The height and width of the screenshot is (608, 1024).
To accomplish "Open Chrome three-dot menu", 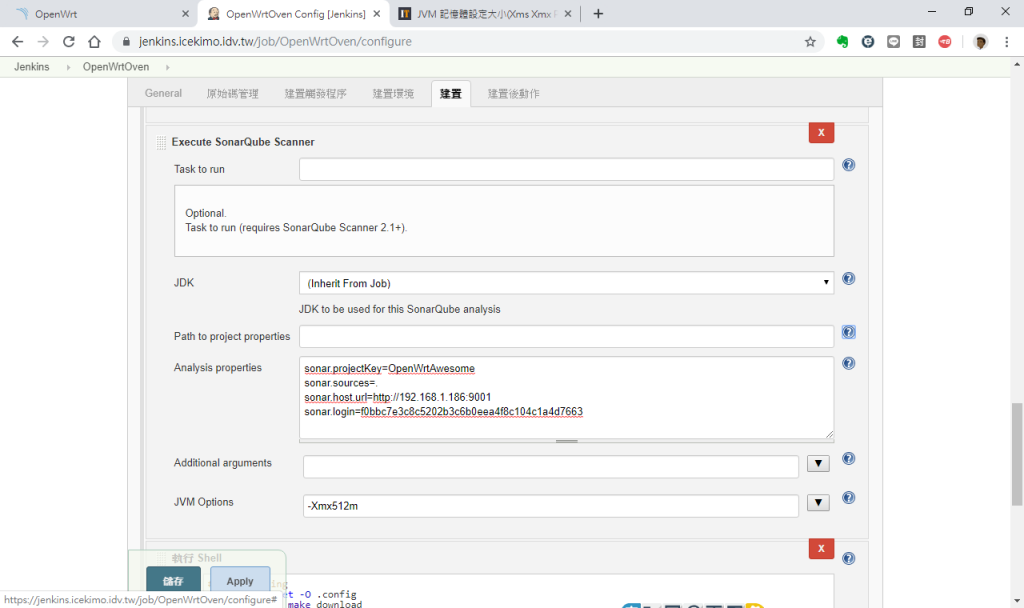I will (1006, 42).
